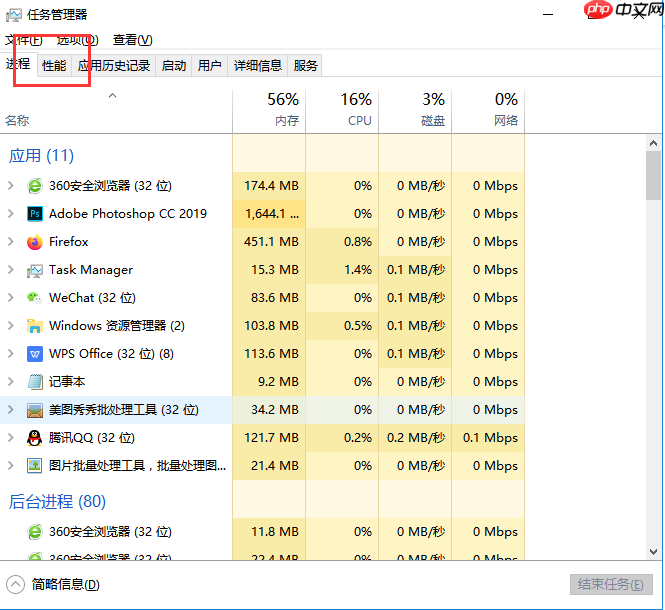Click the 0.5% CPU cell for Windows 资源管理器
The image size is (665, 610).
(x=342, y=326)
